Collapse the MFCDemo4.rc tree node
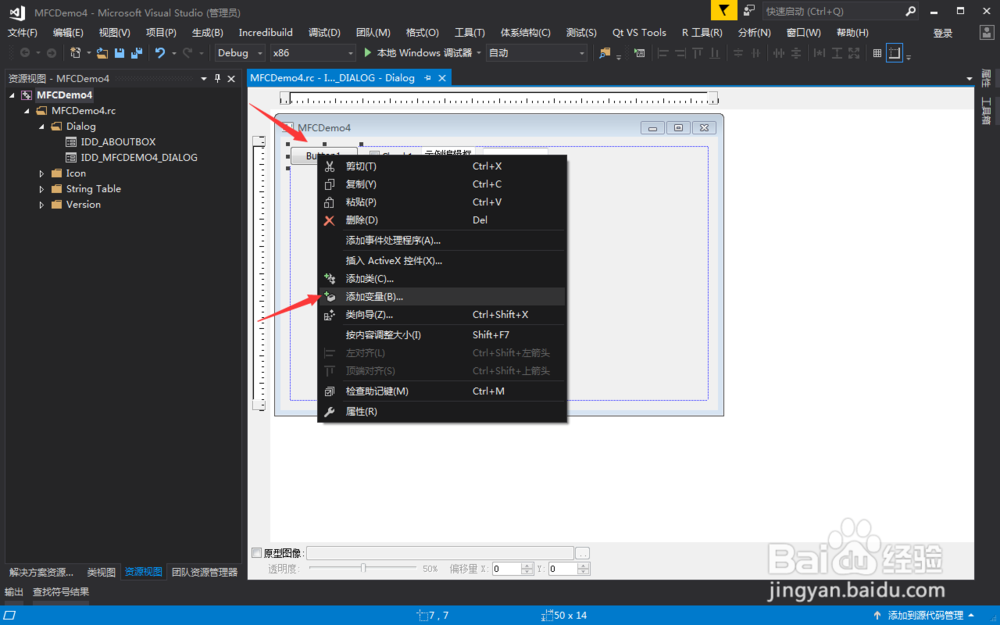Image resolution: width=1000 pixels, height=625 pixels. point(27,111)
